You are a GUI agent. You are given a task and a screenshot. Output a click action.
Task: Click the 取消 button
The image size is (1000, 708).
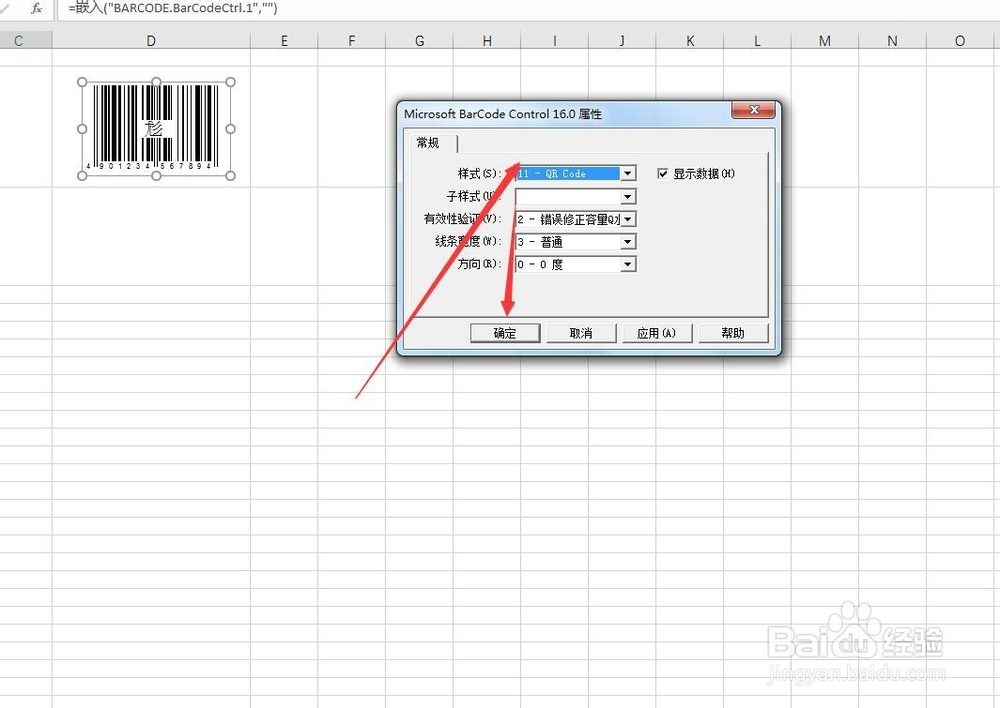[581, 333]
